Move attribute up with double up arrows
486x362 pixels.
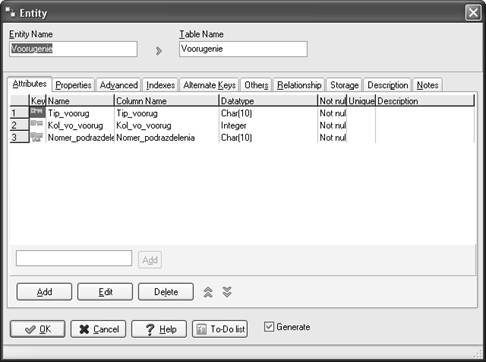[208, 292]
